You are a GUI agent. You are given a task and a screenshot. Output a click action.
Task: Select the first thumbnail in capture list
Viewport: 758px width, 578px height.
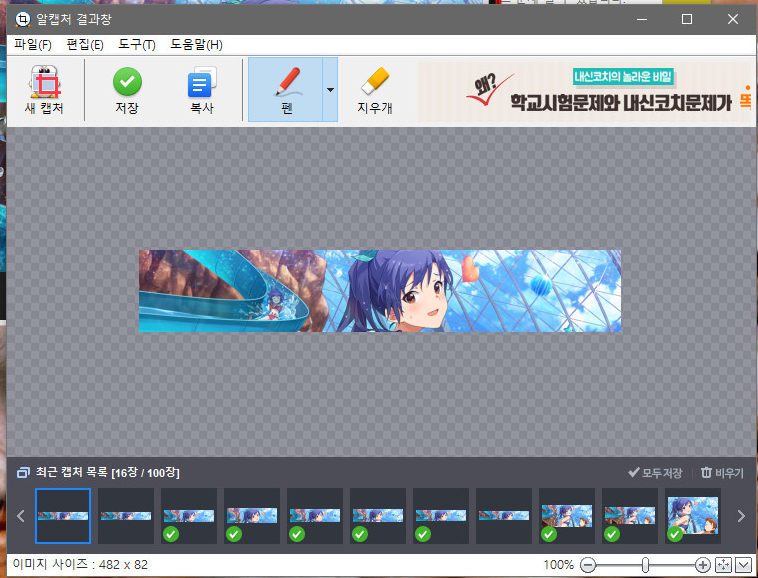[63, 516]
